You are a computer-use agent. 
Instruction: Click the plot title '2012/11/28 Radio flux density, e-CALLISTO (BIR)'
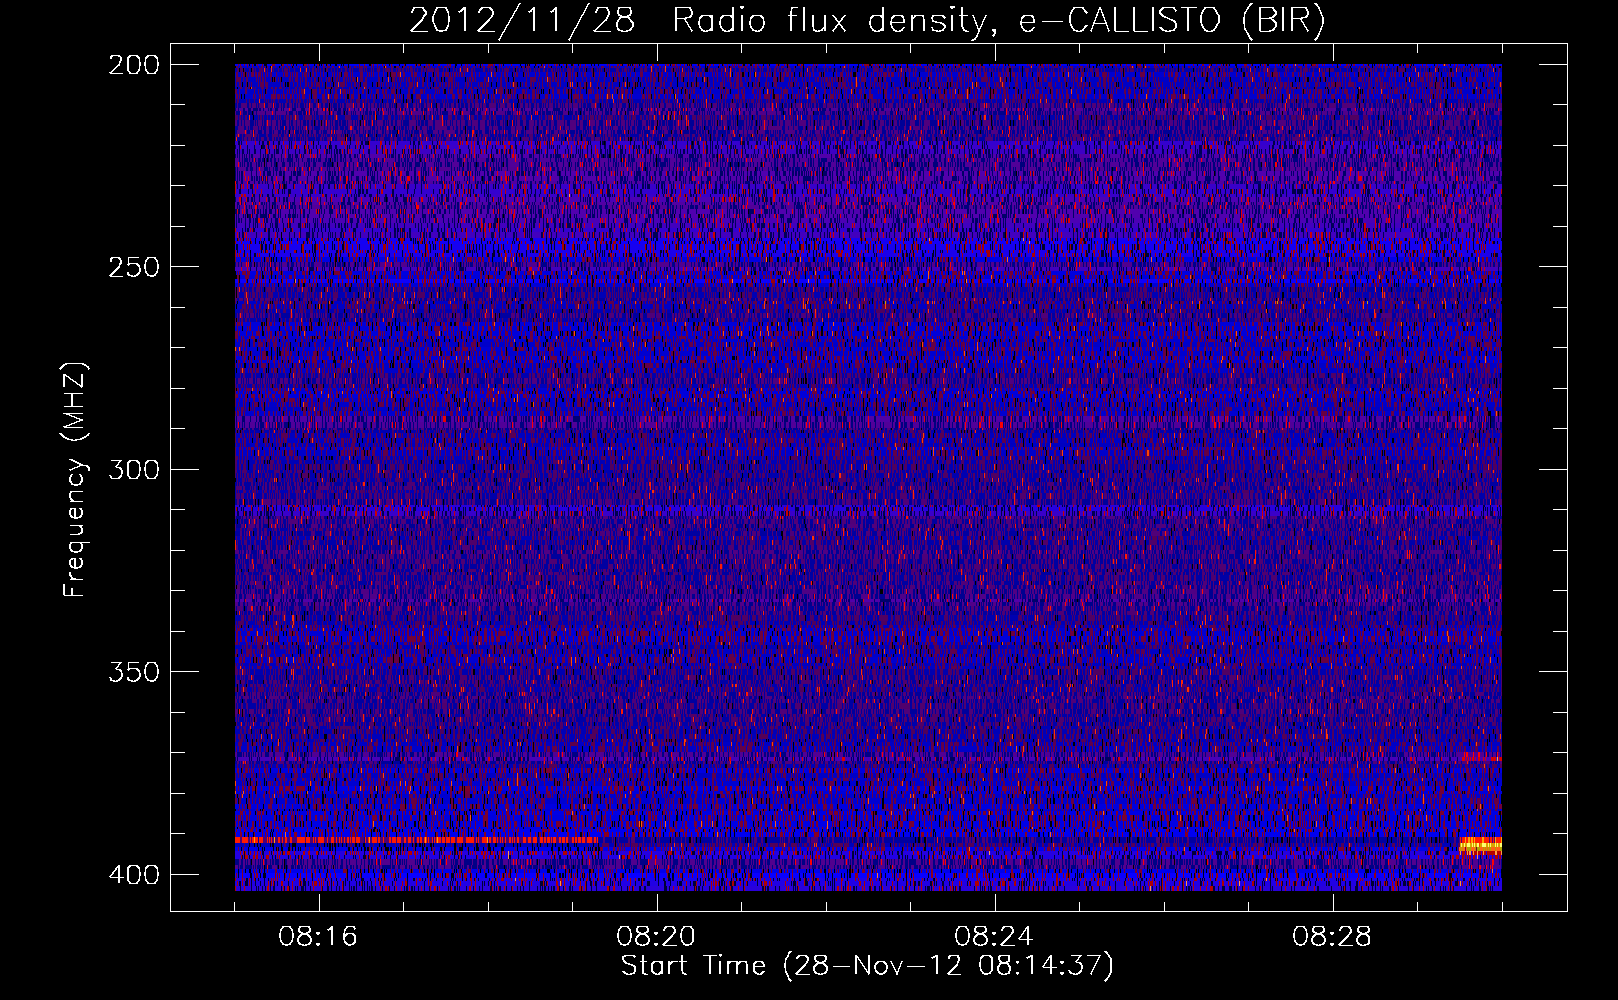(x=867, y=20)
